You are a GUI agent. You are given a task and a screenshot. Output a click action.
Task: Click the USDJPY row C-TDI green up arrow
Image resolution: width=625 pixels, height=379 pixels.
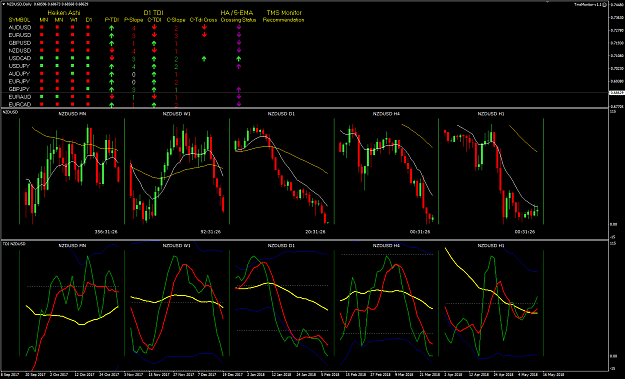[154, 66]
